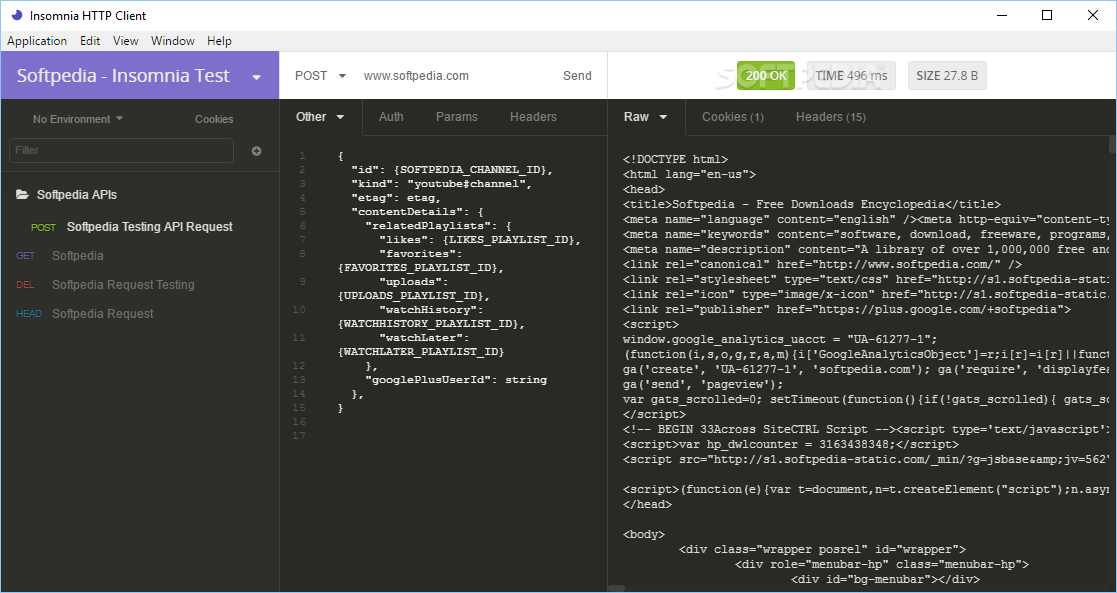The image size is (1117, 593).
Task: Open the Application menu
Action: [37, 41]
